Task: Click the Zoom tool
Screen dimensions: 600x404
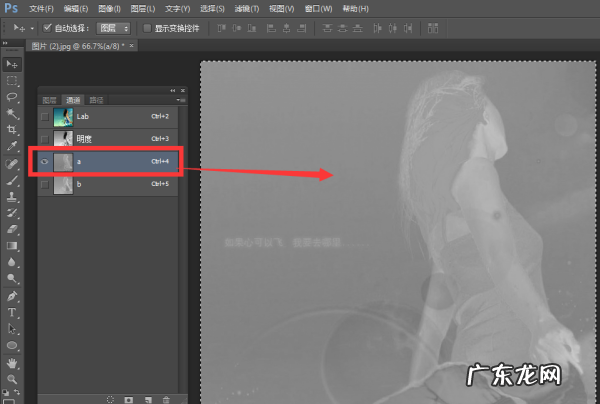Action: pyautogui.click(x=12, y=379)
